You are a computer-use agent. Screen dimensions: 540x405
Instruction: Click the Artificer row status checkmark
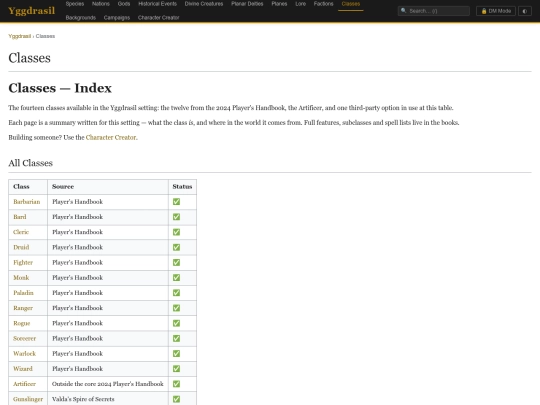176,384
